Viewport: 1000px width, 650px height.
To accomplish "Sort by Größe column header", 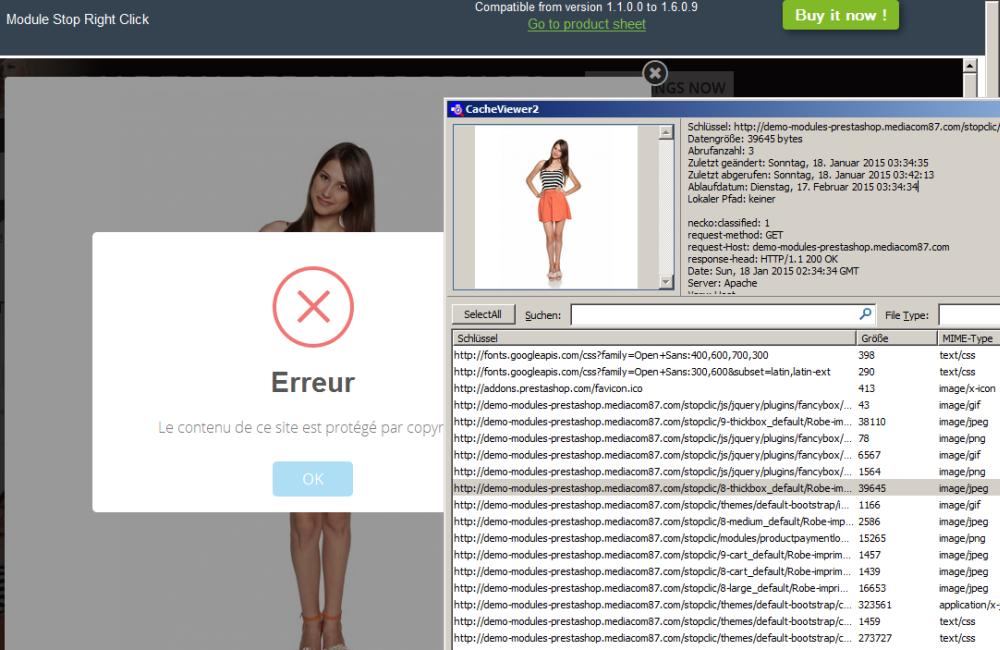I will coord(896,338).
